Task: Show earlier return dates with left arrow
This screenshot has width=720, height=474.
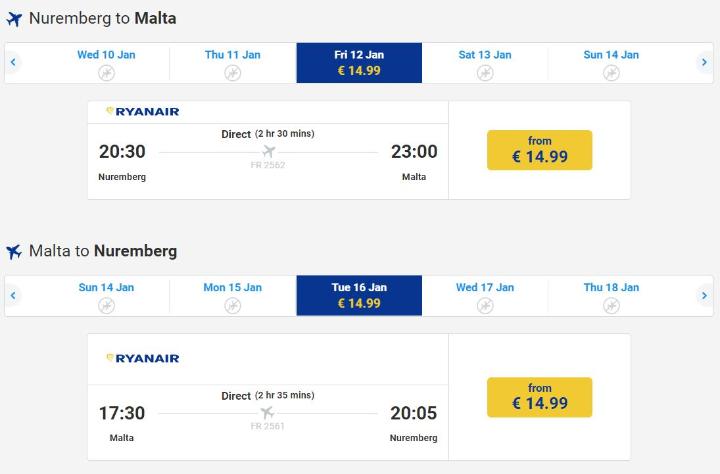Action: tap(13, 296)
